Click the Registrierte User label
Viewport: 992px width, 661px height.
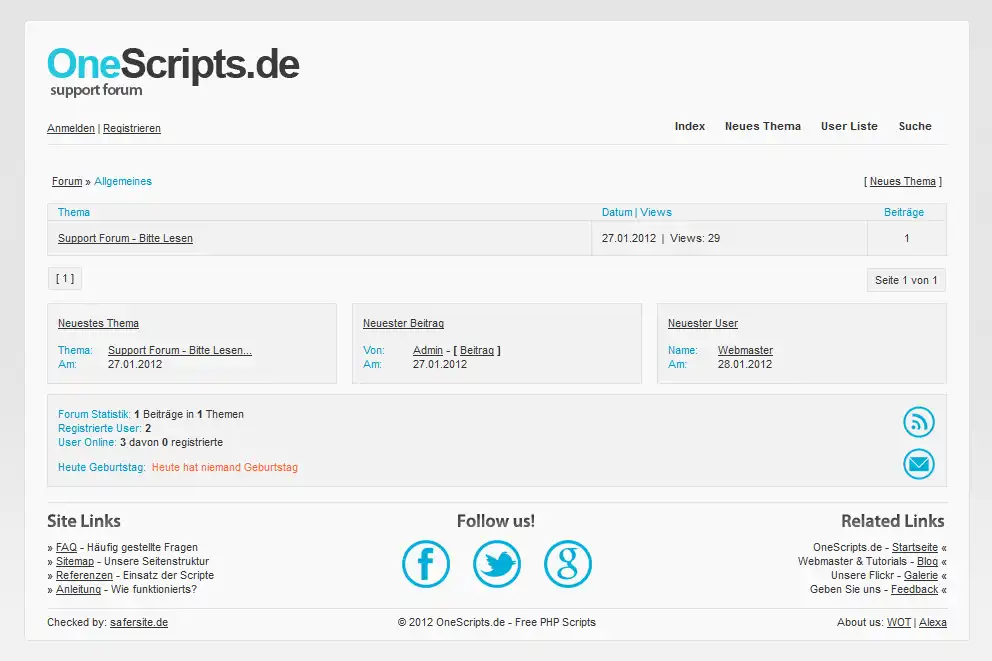(x=100, y=428)
